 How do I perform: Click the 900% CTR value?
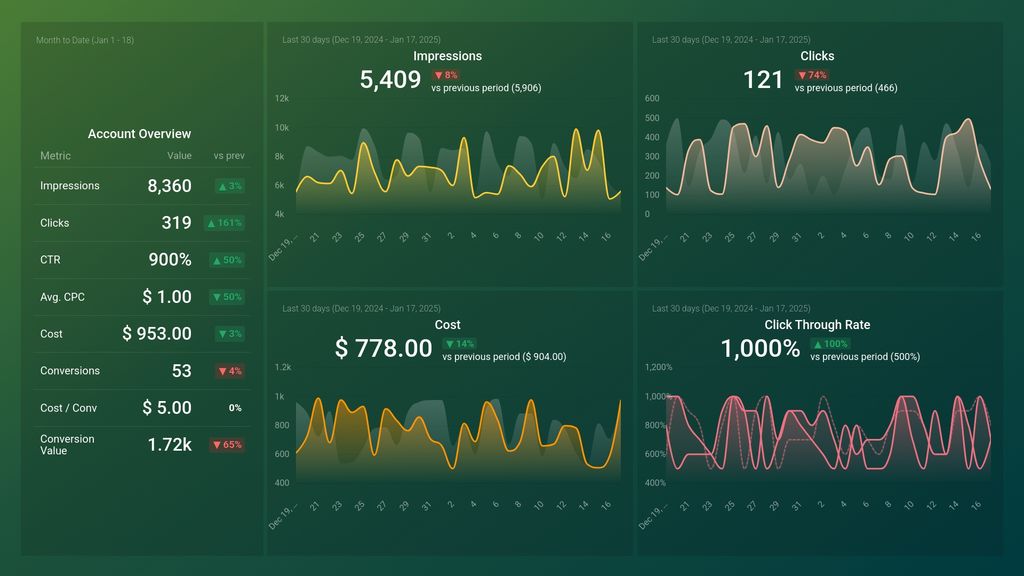click(170, 260)
